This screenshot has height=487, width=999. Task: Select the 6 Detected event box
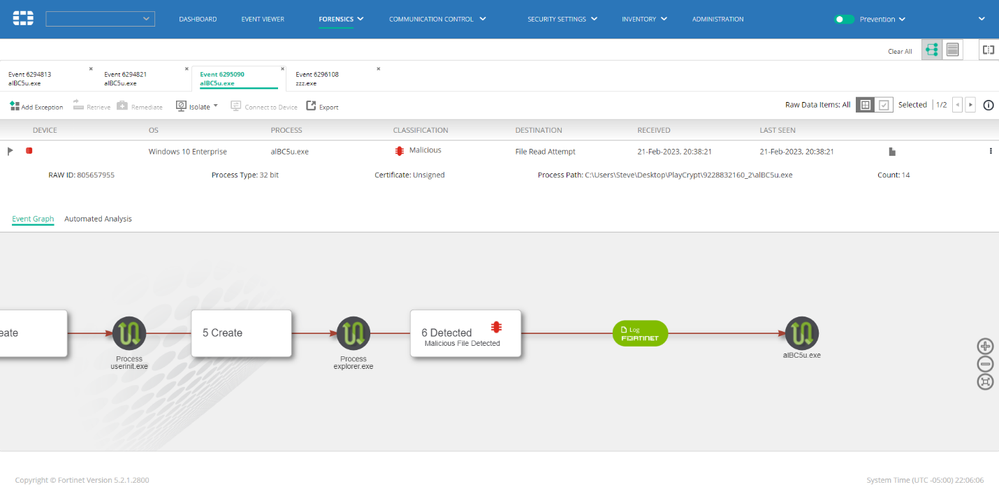(x=466, y=333)
